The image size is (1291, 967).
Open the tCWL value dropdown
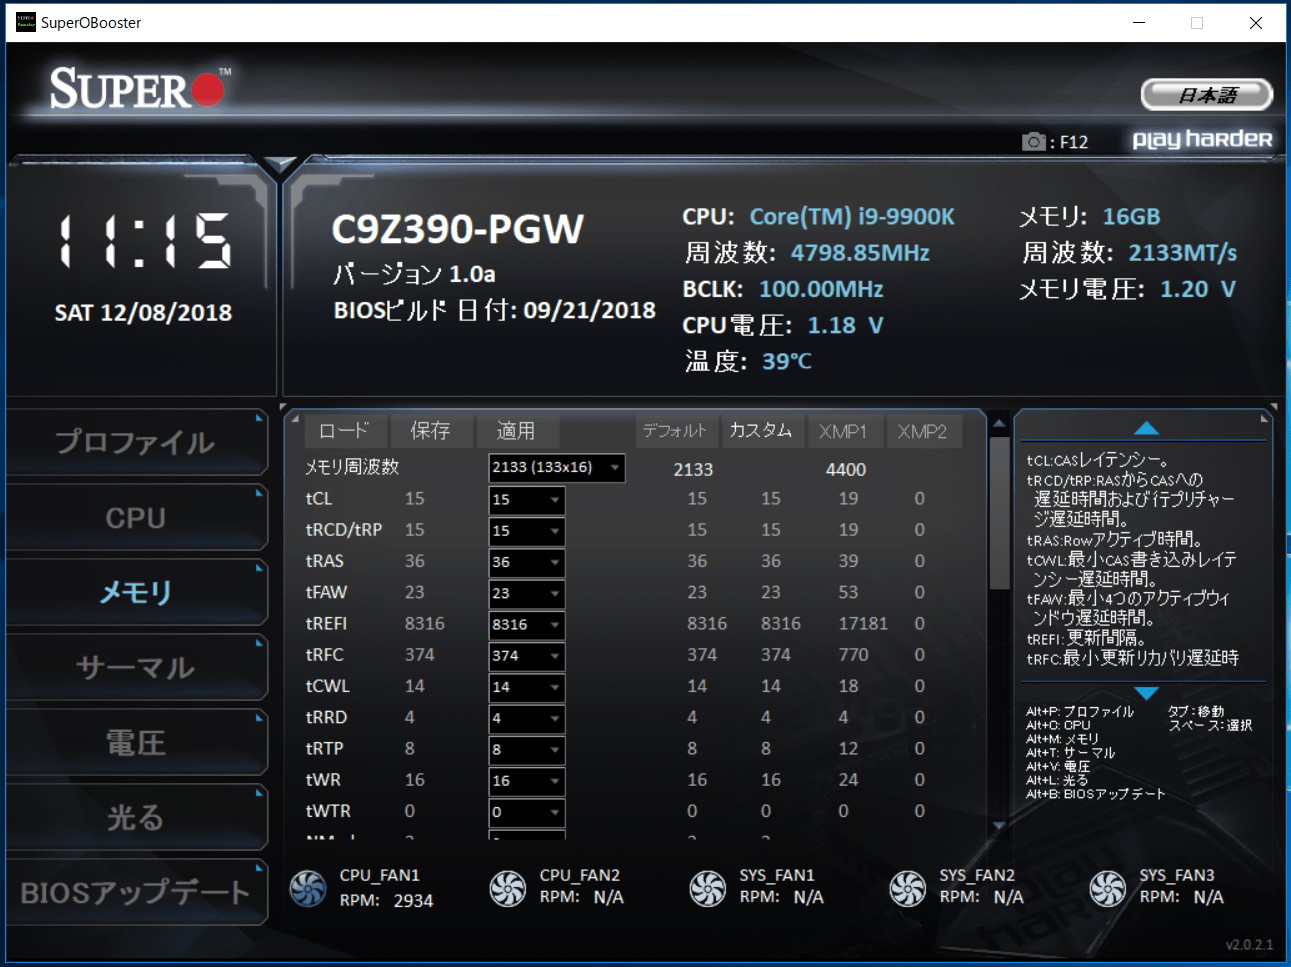click(x=527, y=687)
